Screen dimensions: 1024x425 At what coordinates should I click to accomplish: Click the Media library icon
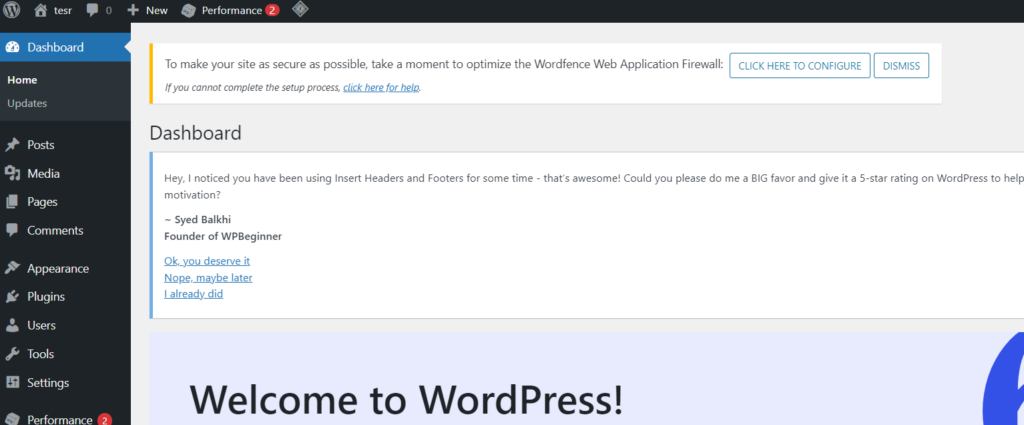pos(12,174)
